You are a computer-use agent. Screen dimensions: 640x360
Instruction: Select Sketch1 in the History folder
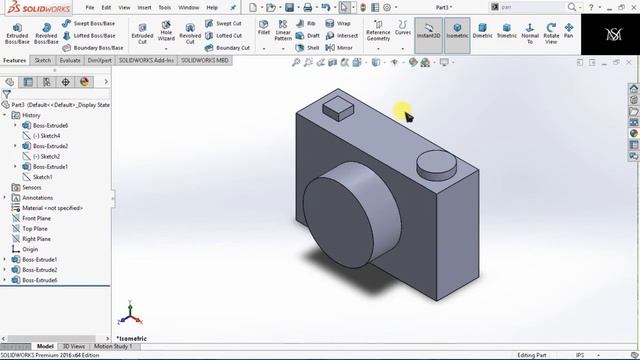click(x=42, y=177)
